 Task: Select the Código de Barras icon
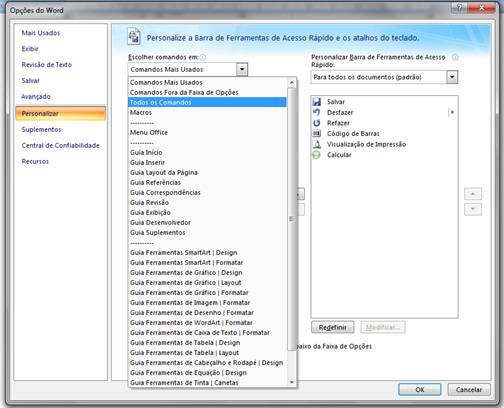click(317, 133)
